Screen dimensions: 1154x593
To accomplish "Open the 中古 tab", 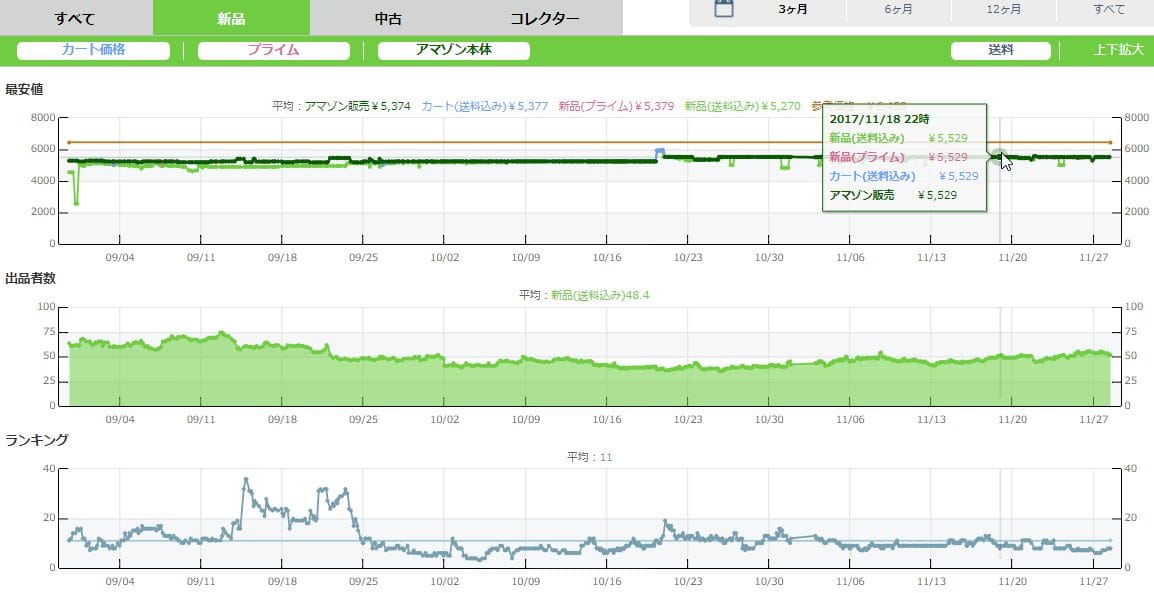I will [x=388, y=18].
